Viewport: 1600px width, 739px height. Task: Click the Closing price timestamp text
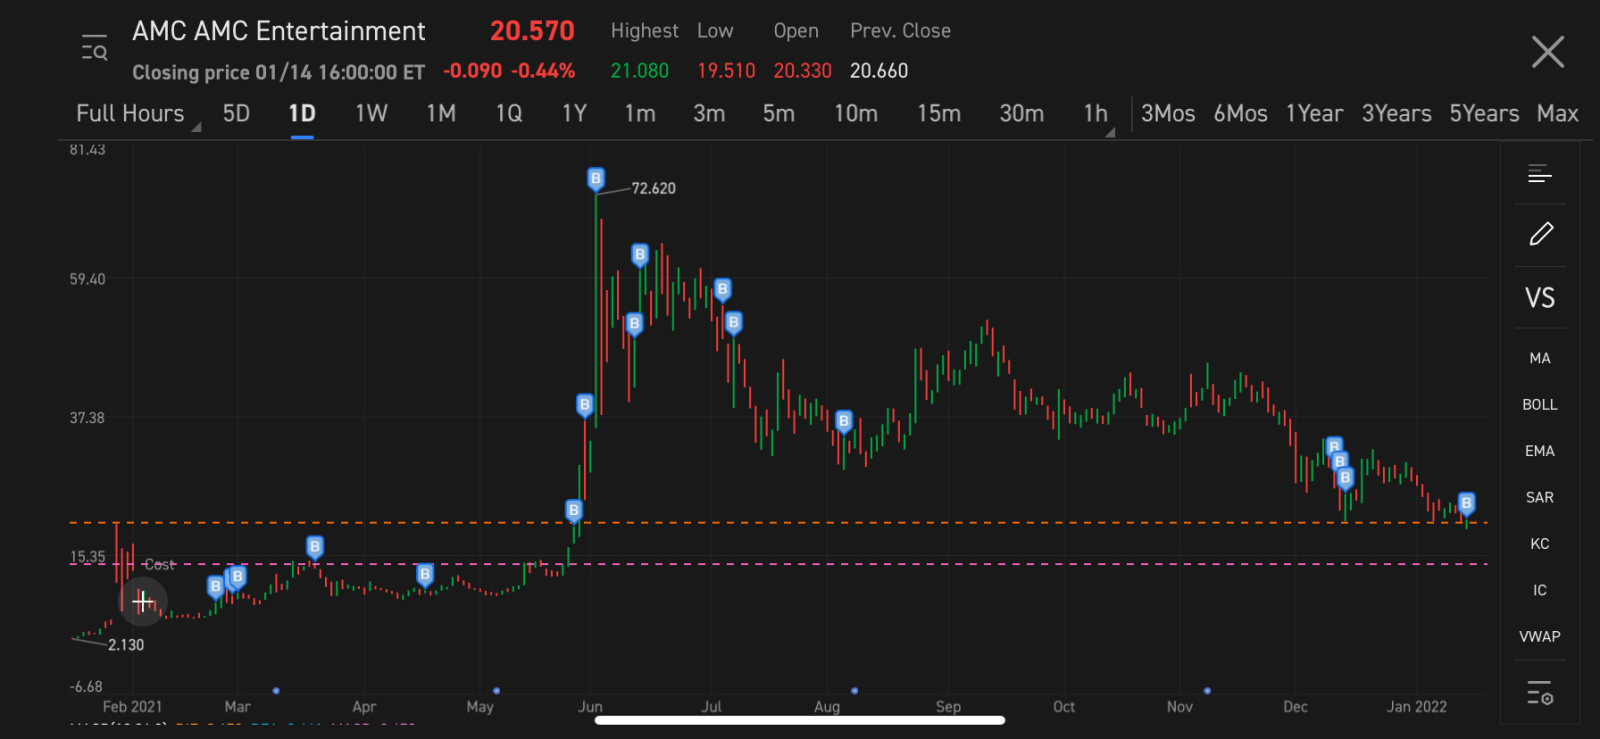tap(279, 72)
